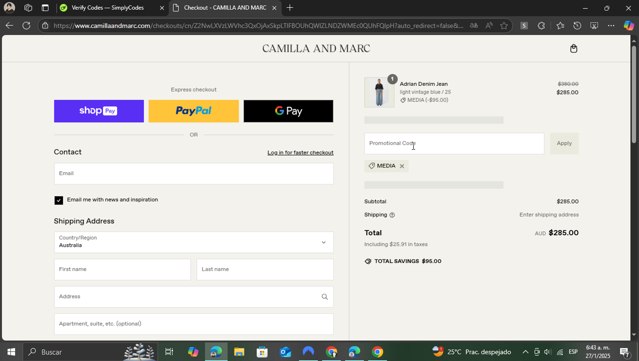Open the workspaces icon
The width and height of the screenshot is (639, 361).
28,8
